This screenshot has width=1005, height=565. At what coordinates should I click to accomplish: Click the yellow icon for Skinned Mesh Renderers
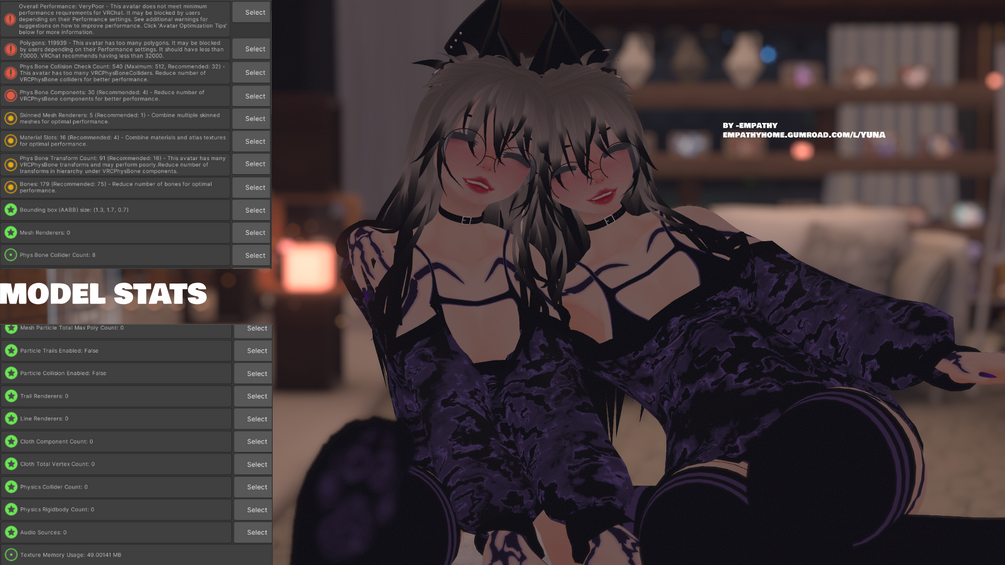(x=10, y=119)
